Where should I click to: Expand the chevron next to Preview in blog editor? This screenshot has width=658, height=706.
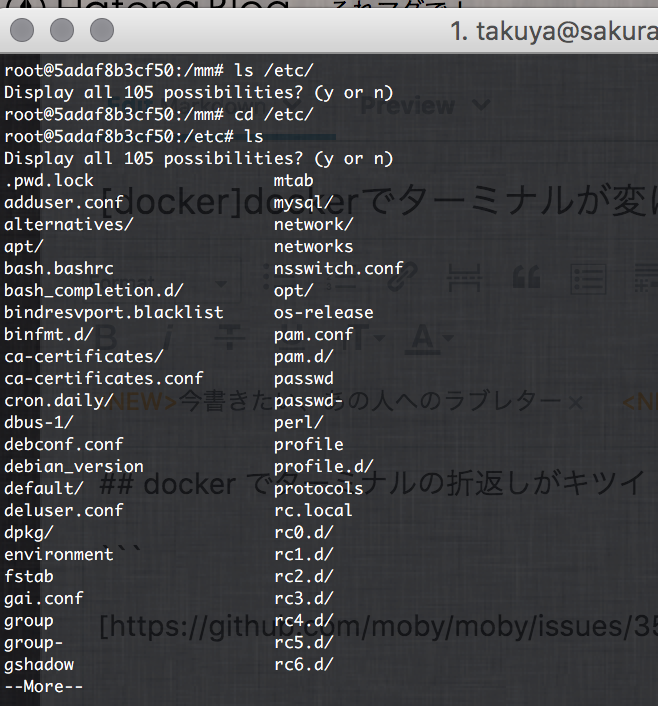click(x=481, y=105)
